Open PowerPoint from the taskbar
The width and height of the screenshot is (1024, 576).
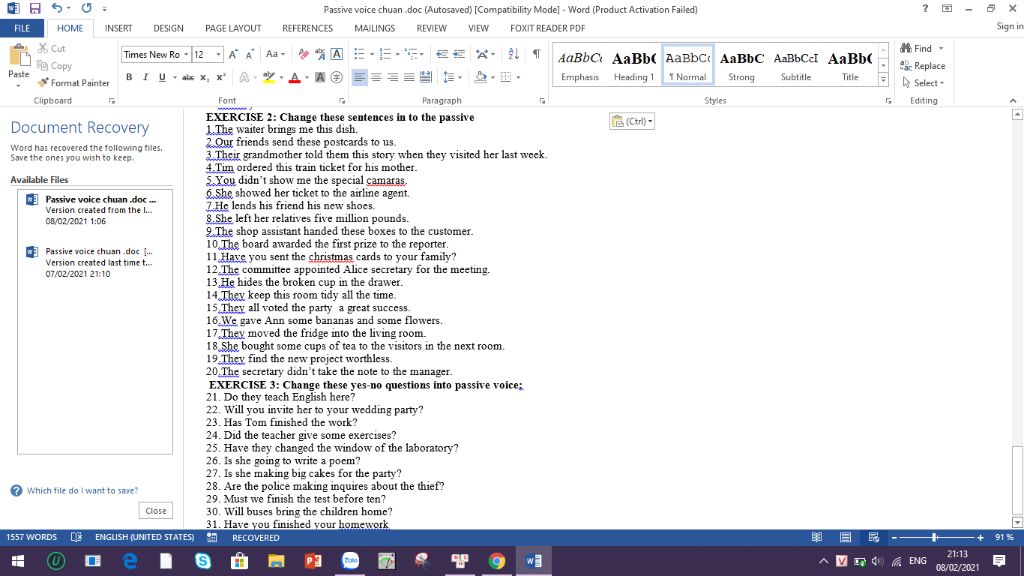(313, 561)
